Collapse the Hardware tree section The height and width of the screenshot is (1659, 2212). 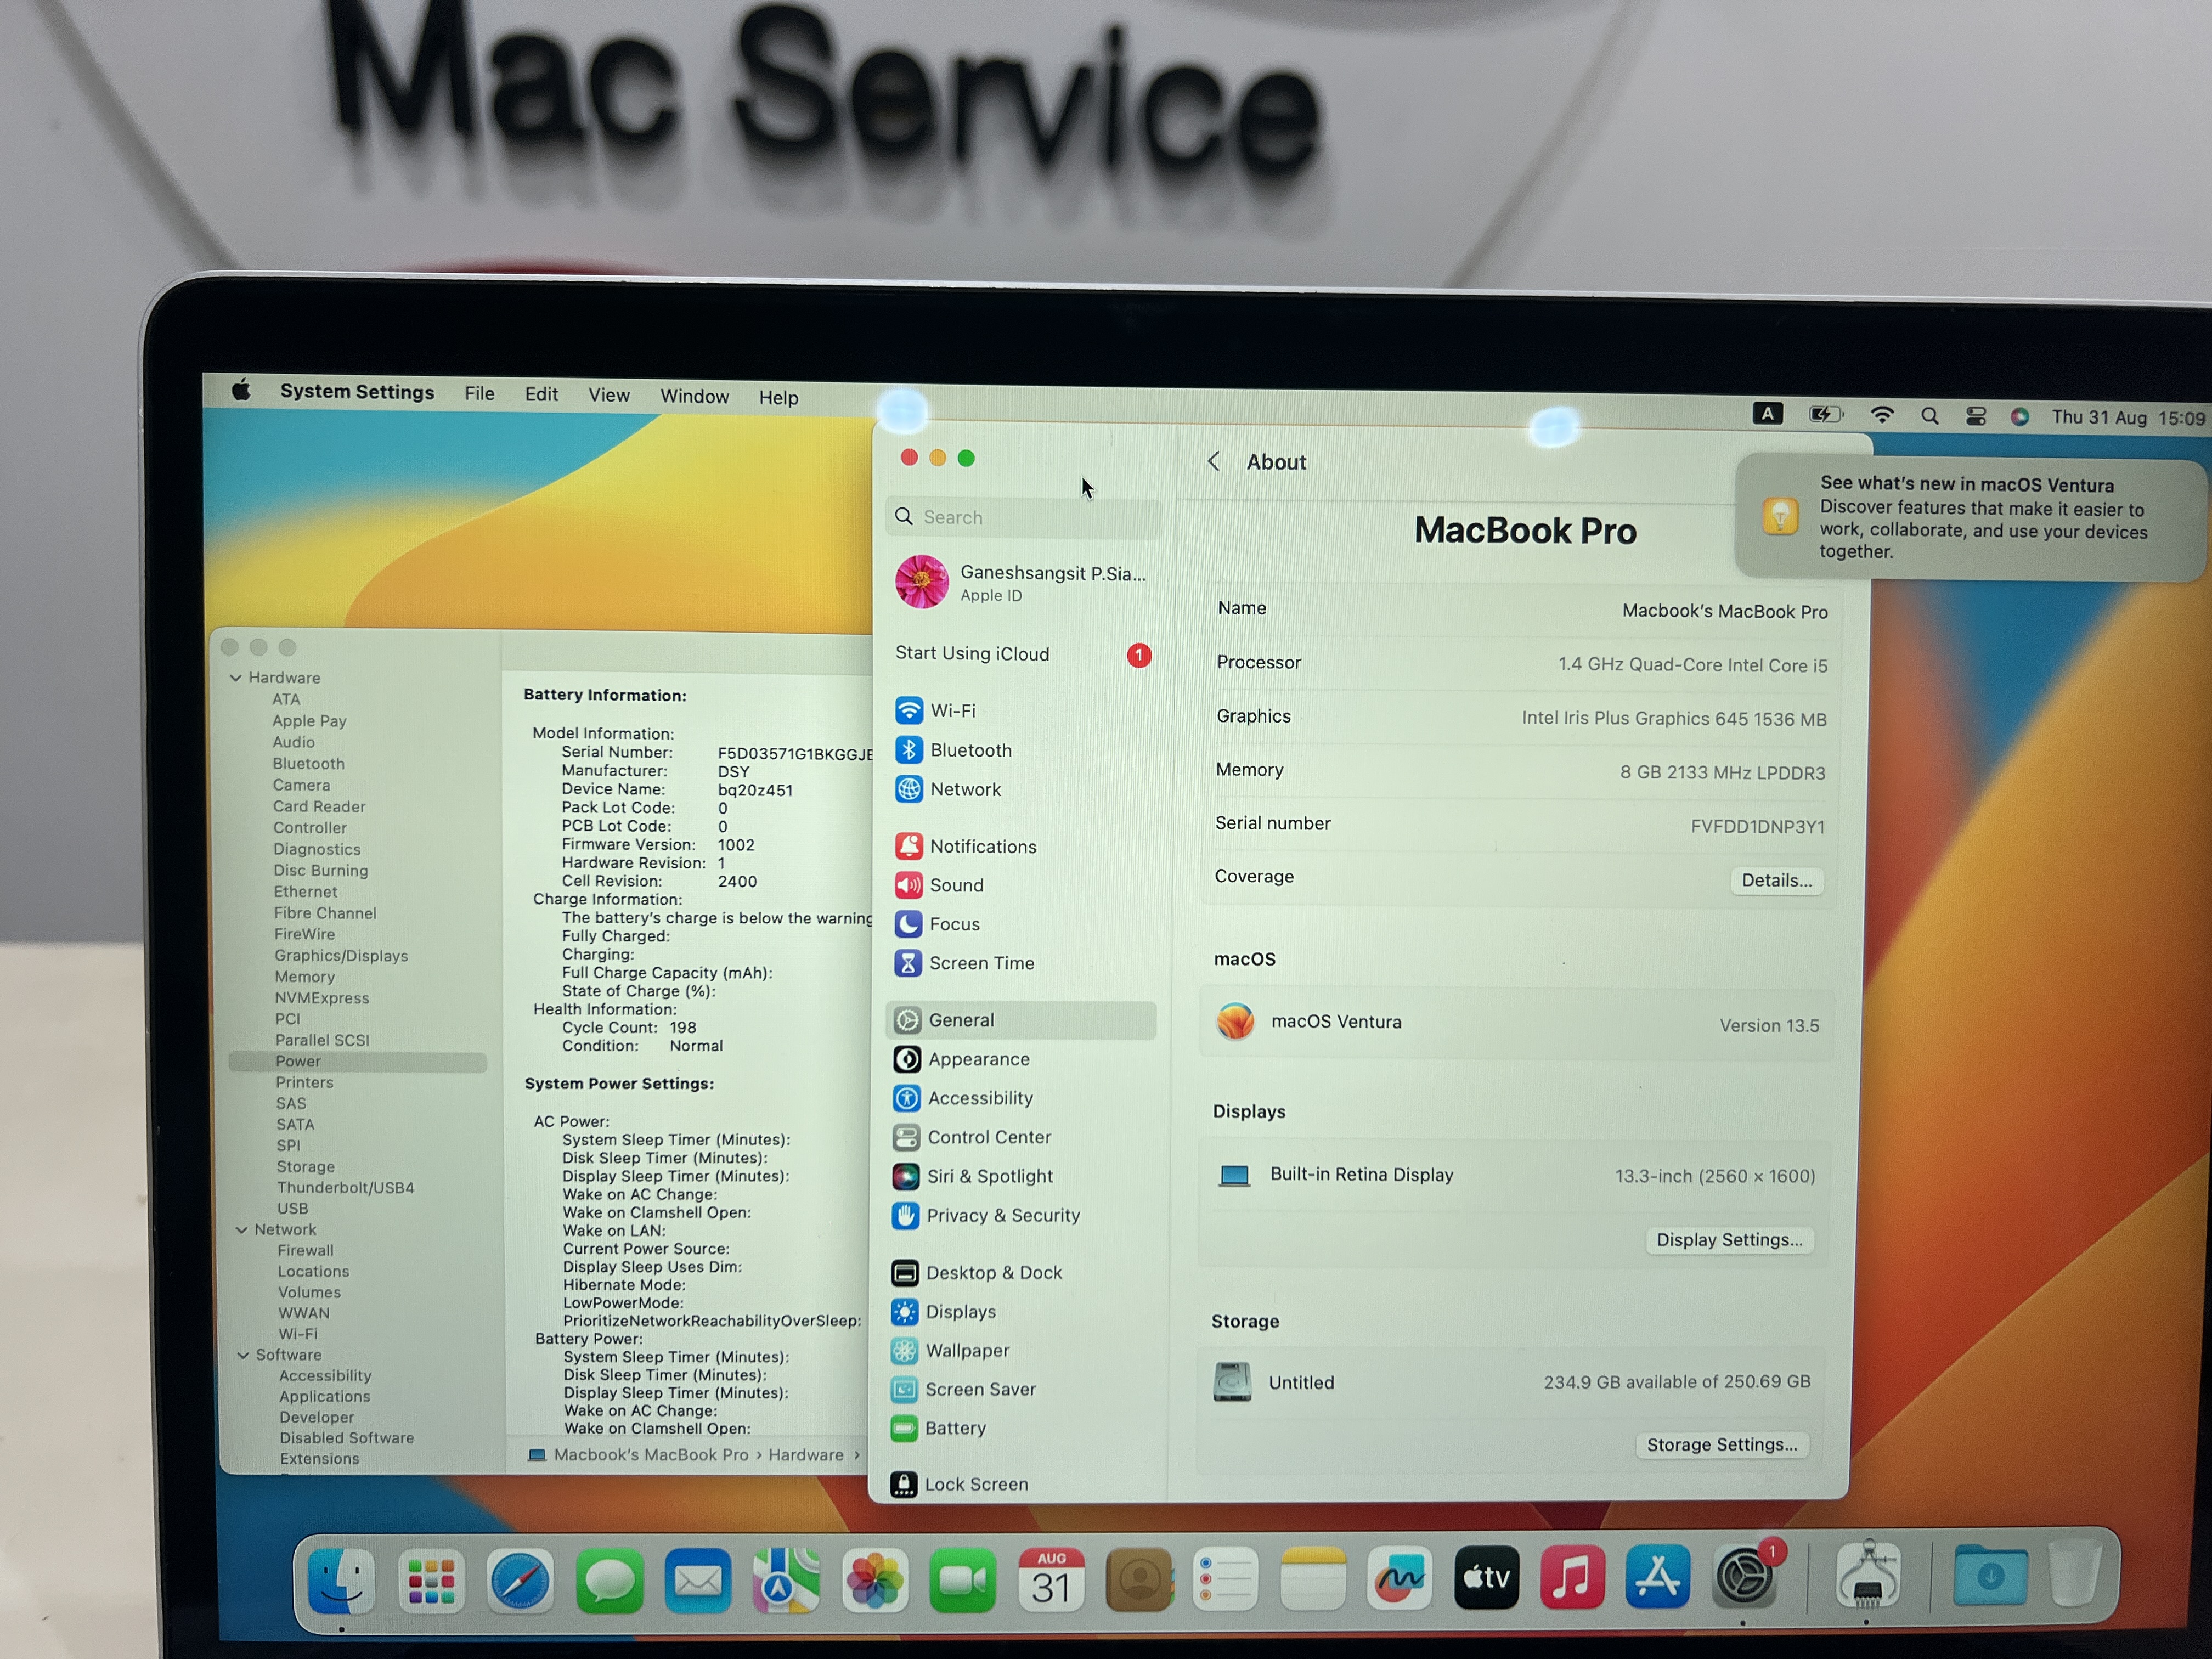click(236, 678)
